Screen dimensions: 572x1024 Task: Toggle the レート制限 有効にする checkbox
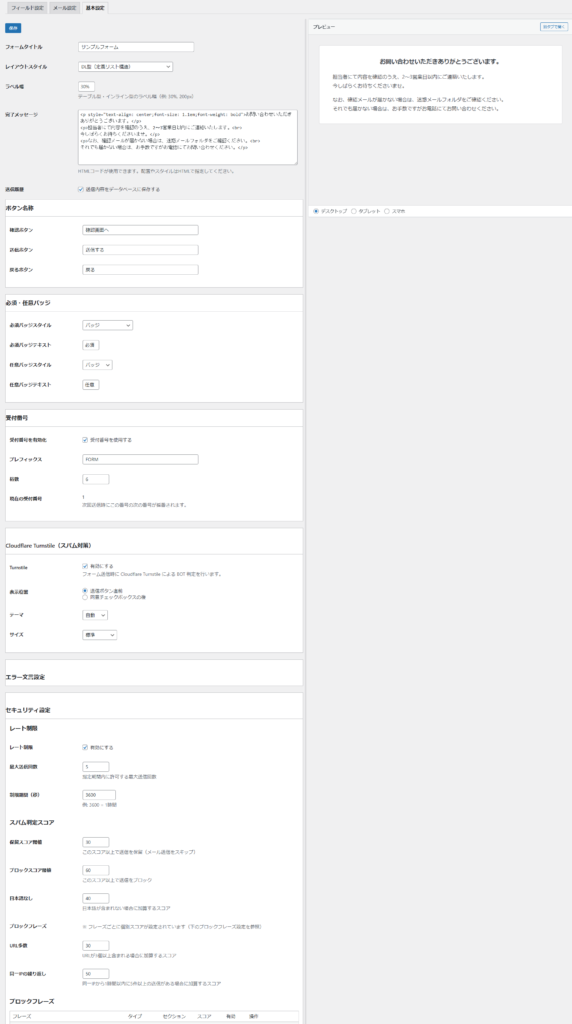(x=85, y=747)
